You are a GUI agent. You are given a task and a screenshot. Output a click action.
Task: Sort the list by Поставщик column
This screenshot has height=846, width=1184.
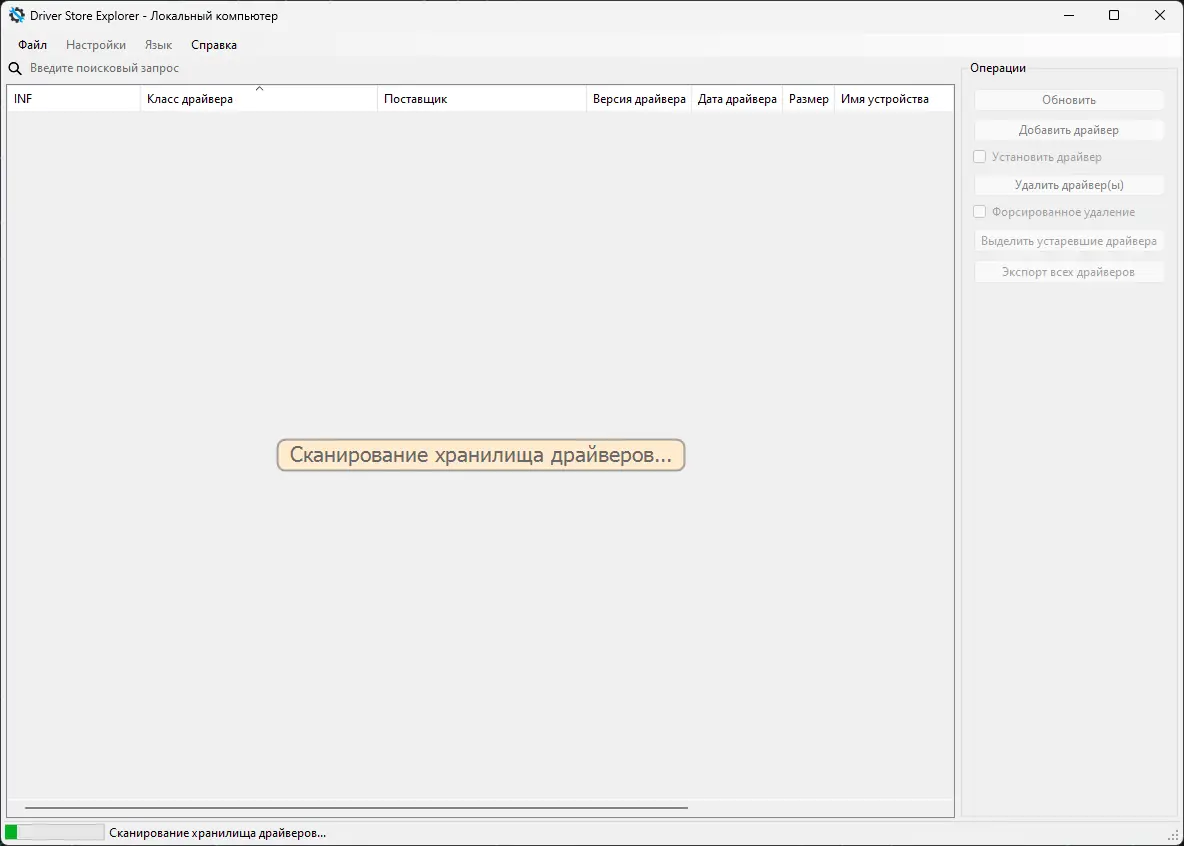pos(480,98)
